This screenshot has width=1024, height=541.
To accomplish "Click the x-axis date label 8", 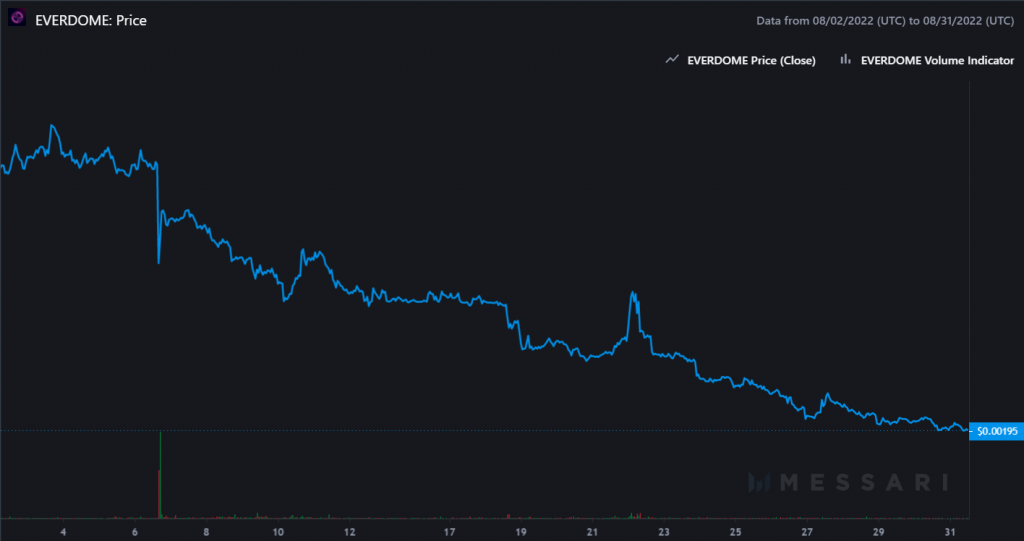I will point(206,531).
